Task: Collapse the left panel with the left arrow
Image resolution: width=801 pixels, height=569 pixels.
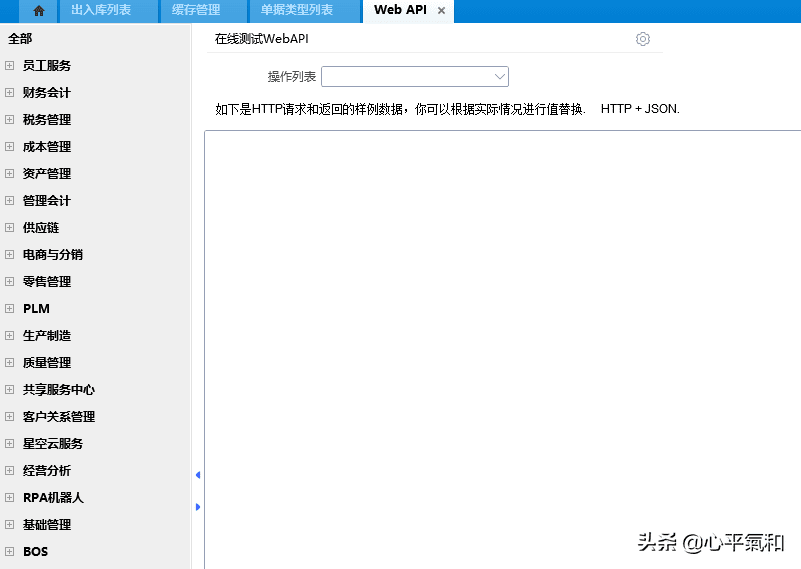Action: coord(198,475)
